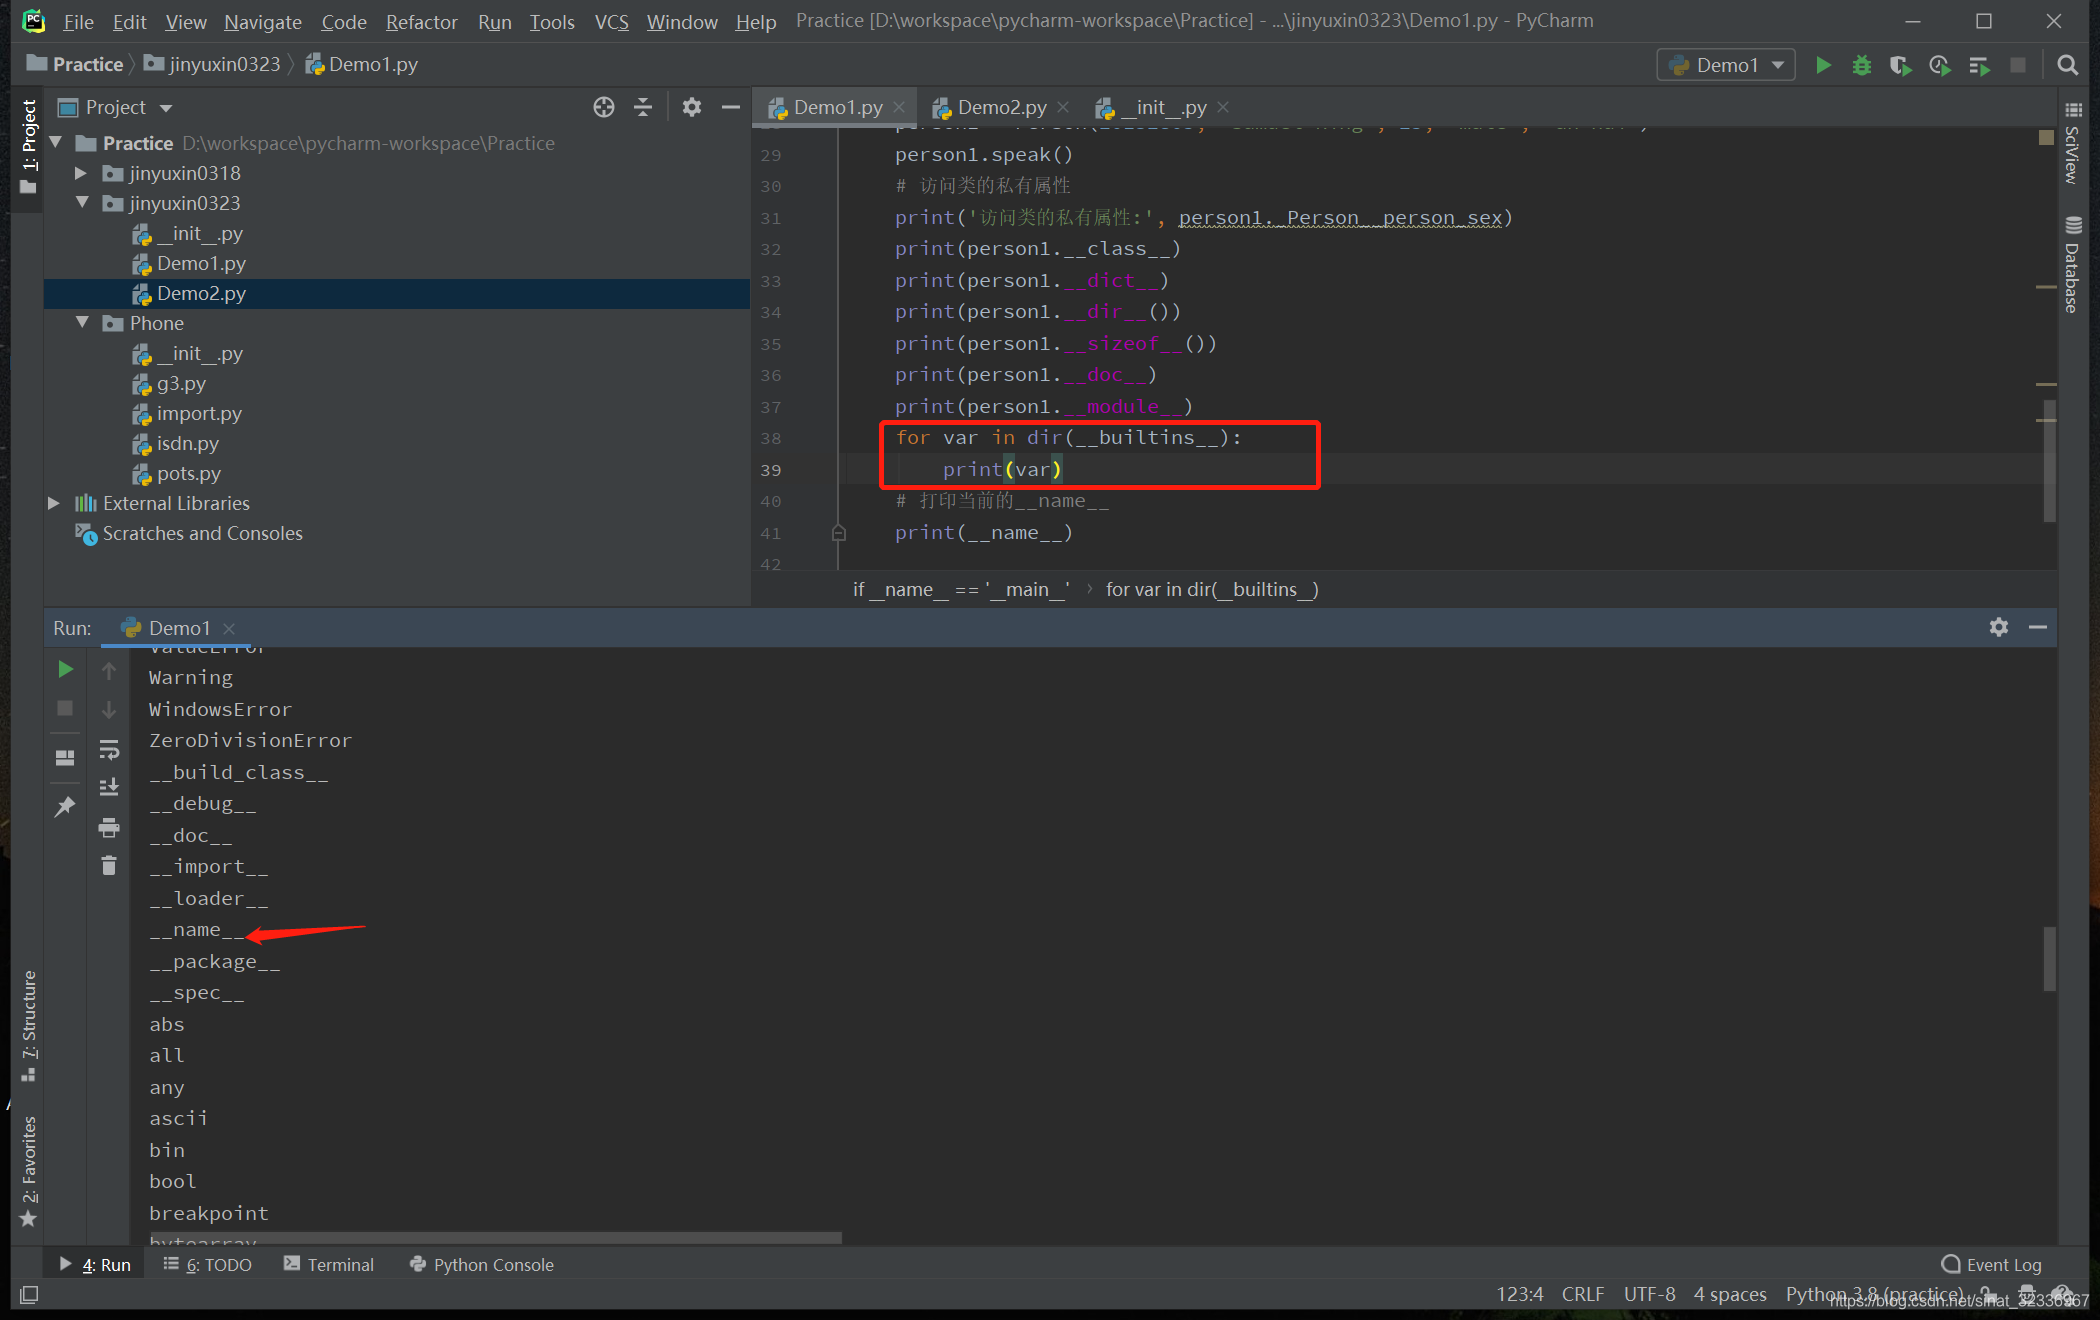Open Project panel settings gear
Viewport: 2100px width, 1320px height.
[x=691, y=107]
